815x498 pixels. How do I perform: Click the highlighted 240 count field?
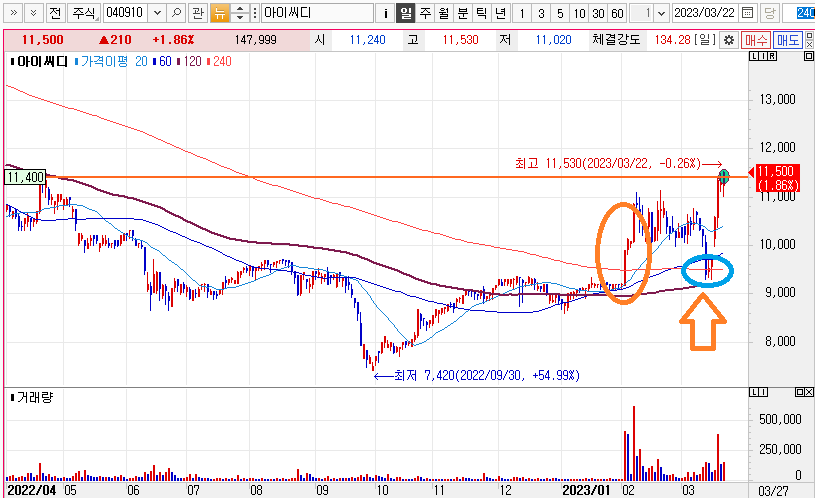click(798, 13)
